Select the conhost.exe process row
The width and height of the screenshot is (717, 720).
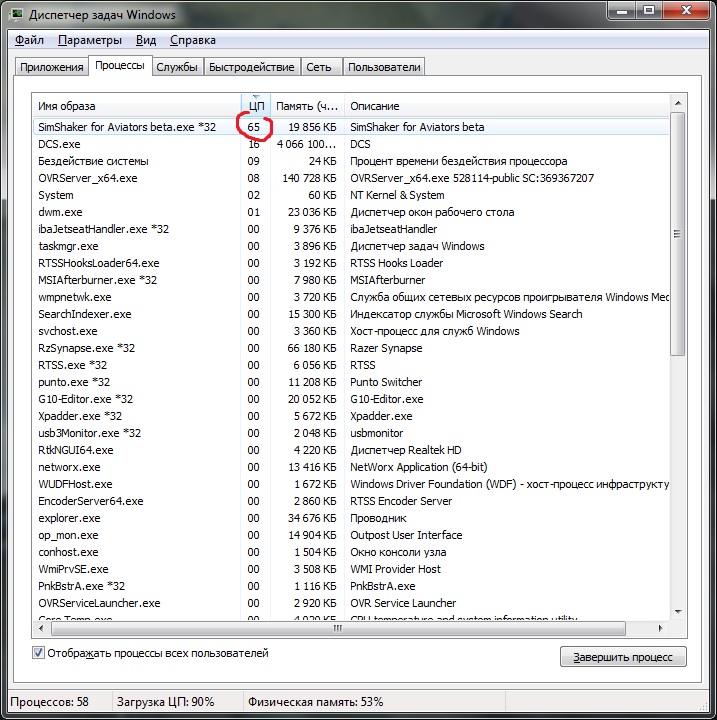tap(351, 552)
